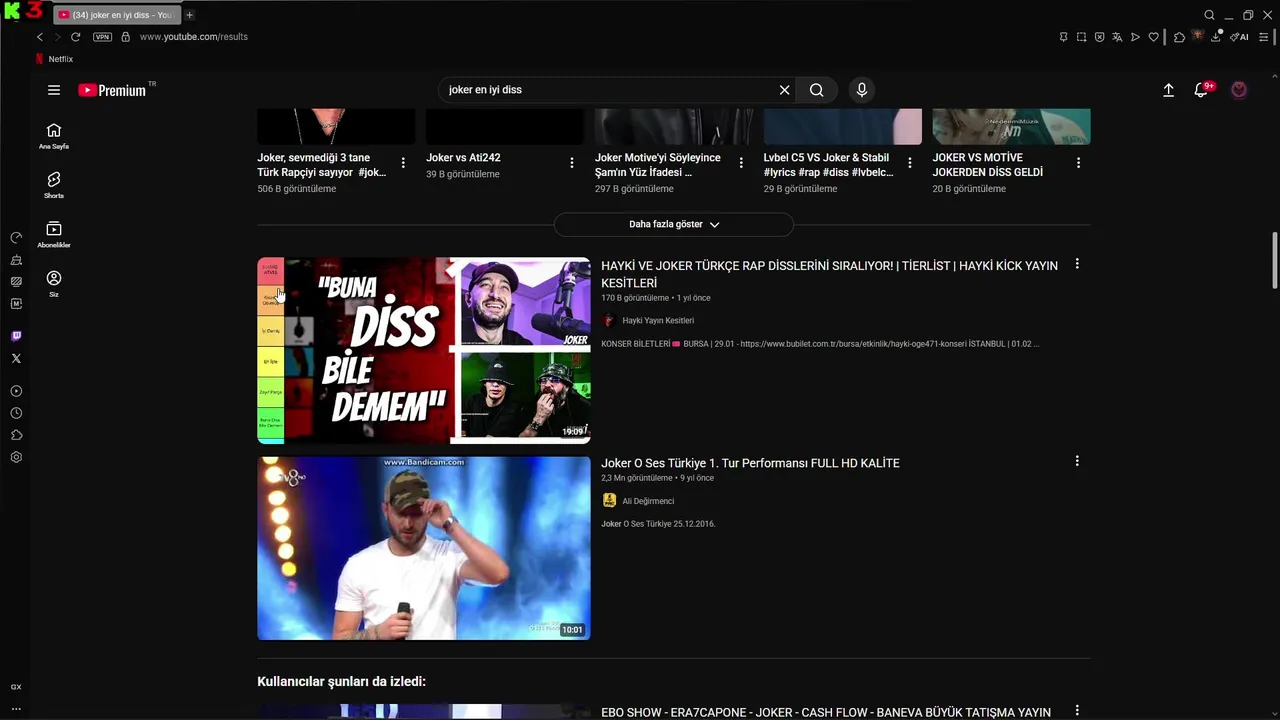Visit Hayki Yayın Kesitleri channel
Viewport: 1280px width, 720px height.
click(658, 320)
